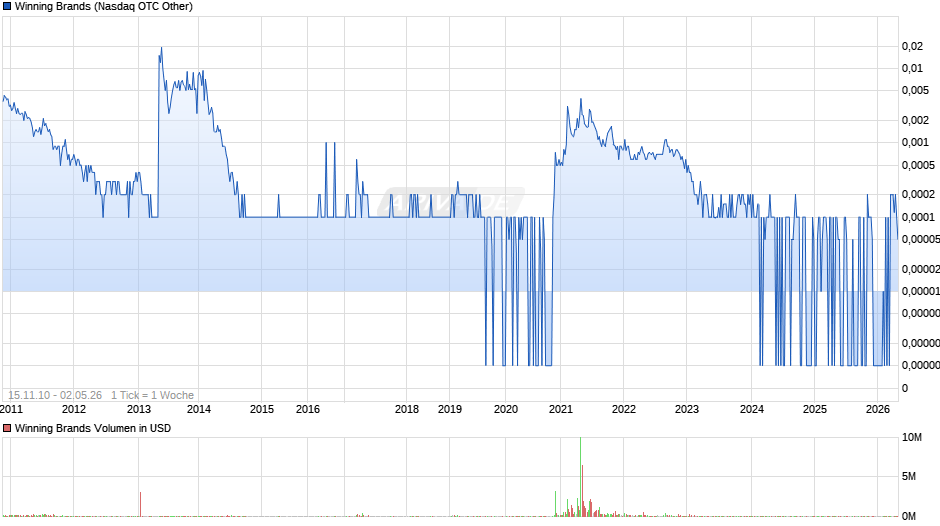Click the 0,0001 price axis value
Screen dimensions: 940x526
click(x=918, y=217)
